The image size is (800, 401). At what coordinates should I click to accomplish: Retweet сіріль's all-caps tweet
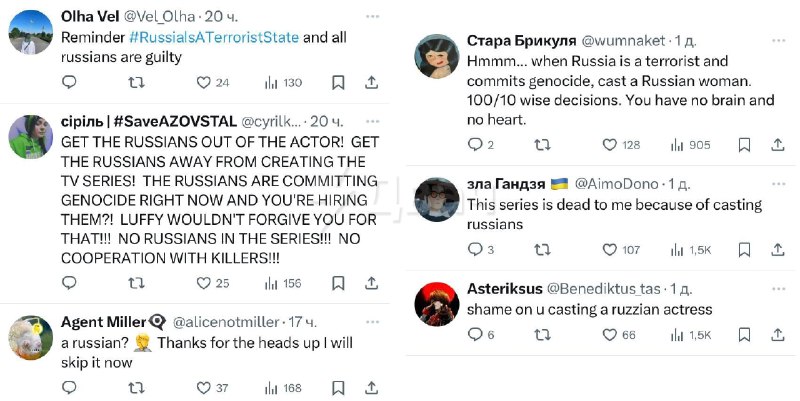coord(131,283)
